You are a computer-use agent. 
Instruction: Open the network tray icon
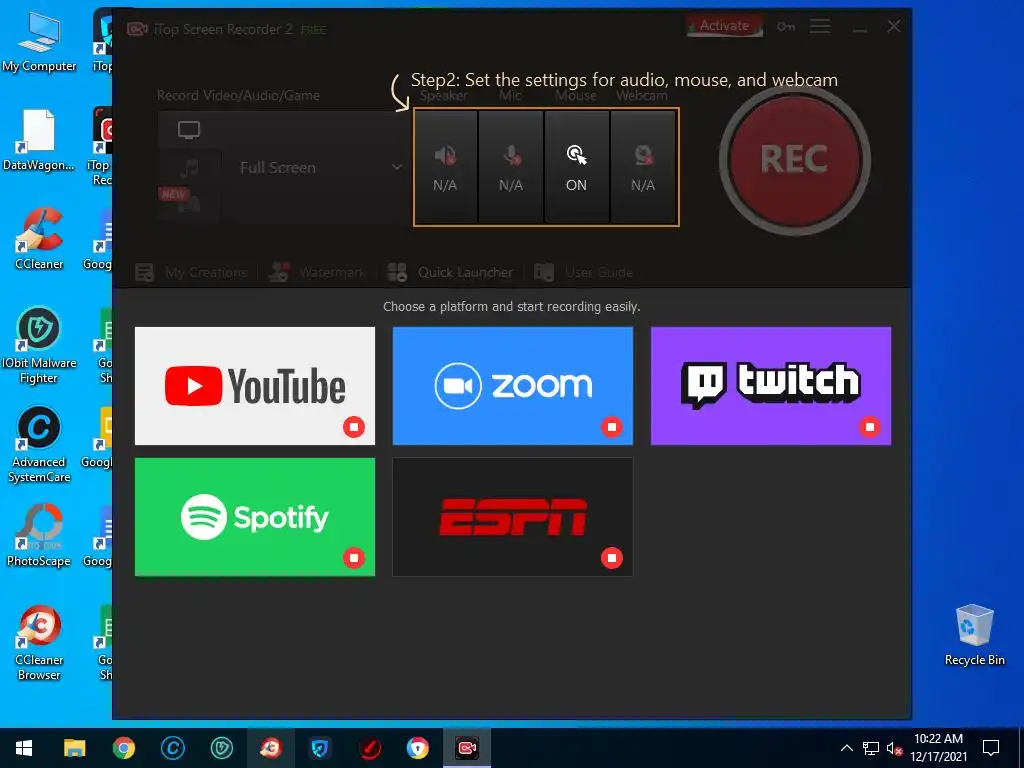click(x=871, y=748)
